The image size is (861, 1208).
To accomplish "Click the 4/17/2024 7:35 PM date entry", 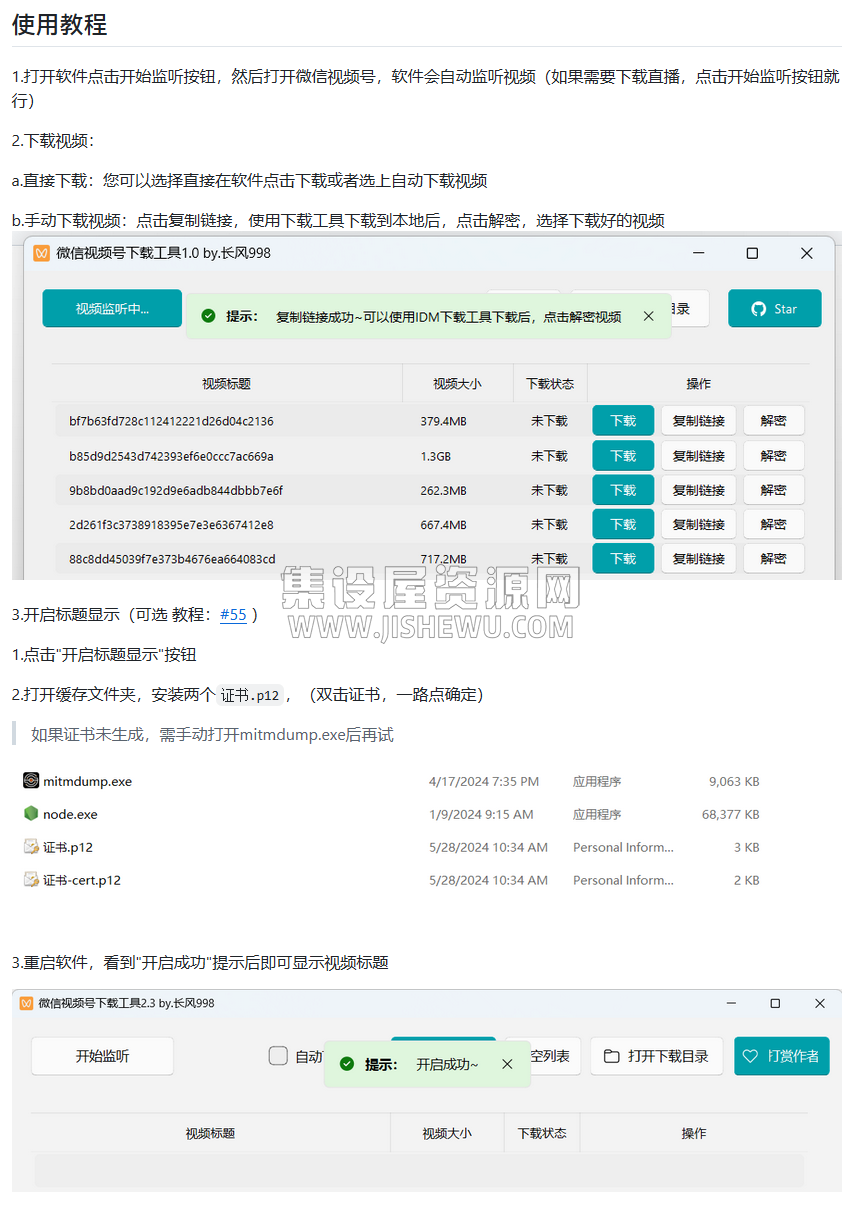I will [x=484, y=781].
